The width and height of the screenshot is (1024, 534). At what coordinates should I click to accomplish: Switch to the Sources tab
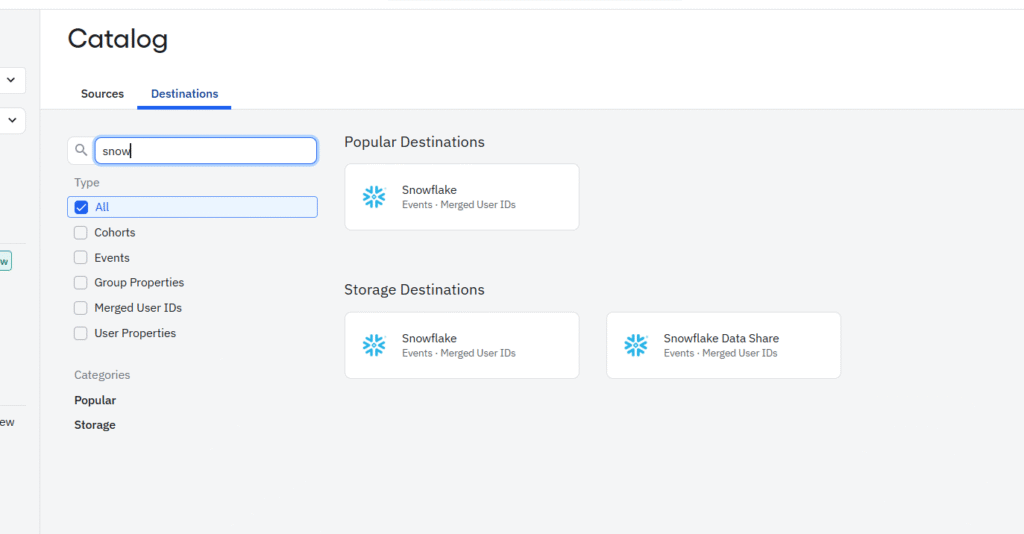point(102,94)
